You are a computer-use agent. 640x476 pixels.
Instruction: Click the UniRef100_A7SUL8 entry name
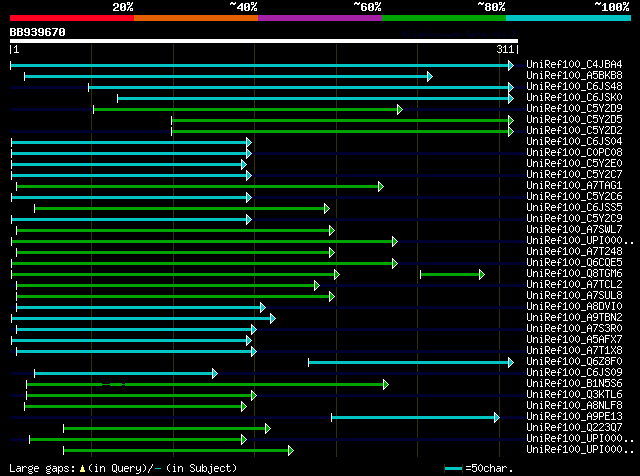[x=574, y=296]
